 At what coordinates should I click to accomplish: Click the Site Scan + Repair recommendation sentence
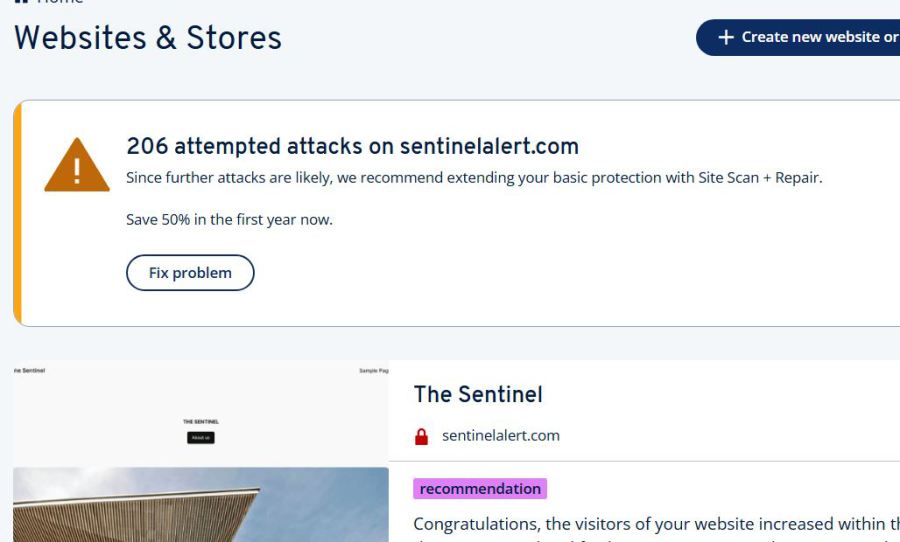(473, 178)
